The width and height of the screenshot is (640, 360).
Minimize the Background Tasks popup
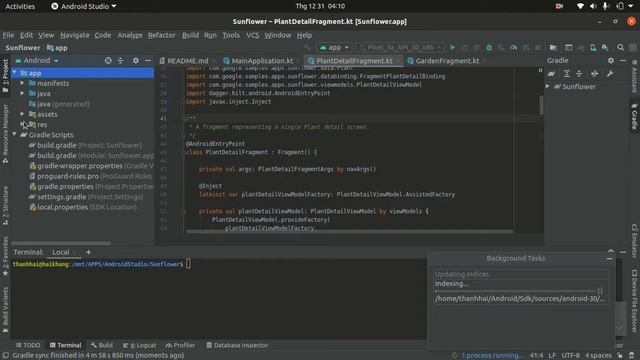[609, 259]
